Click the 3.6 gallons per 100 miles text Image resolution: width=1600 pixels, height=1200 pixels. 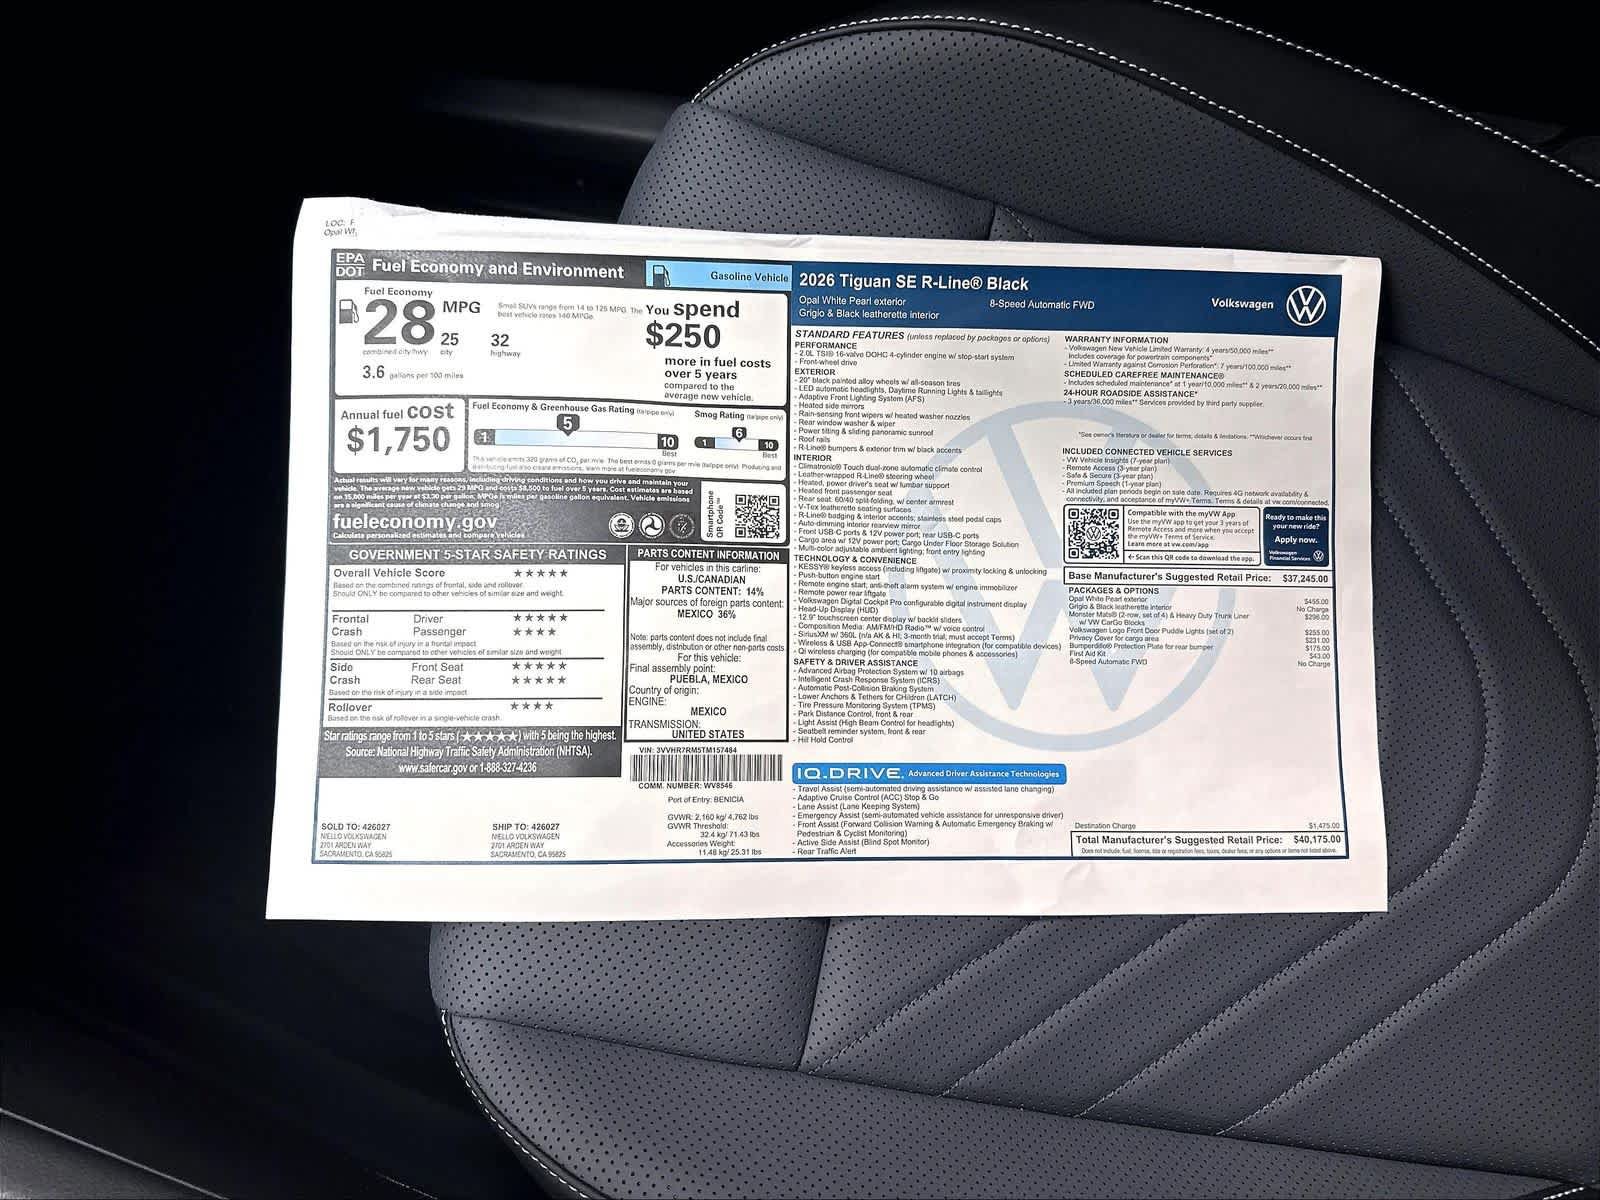pos(412,374)
